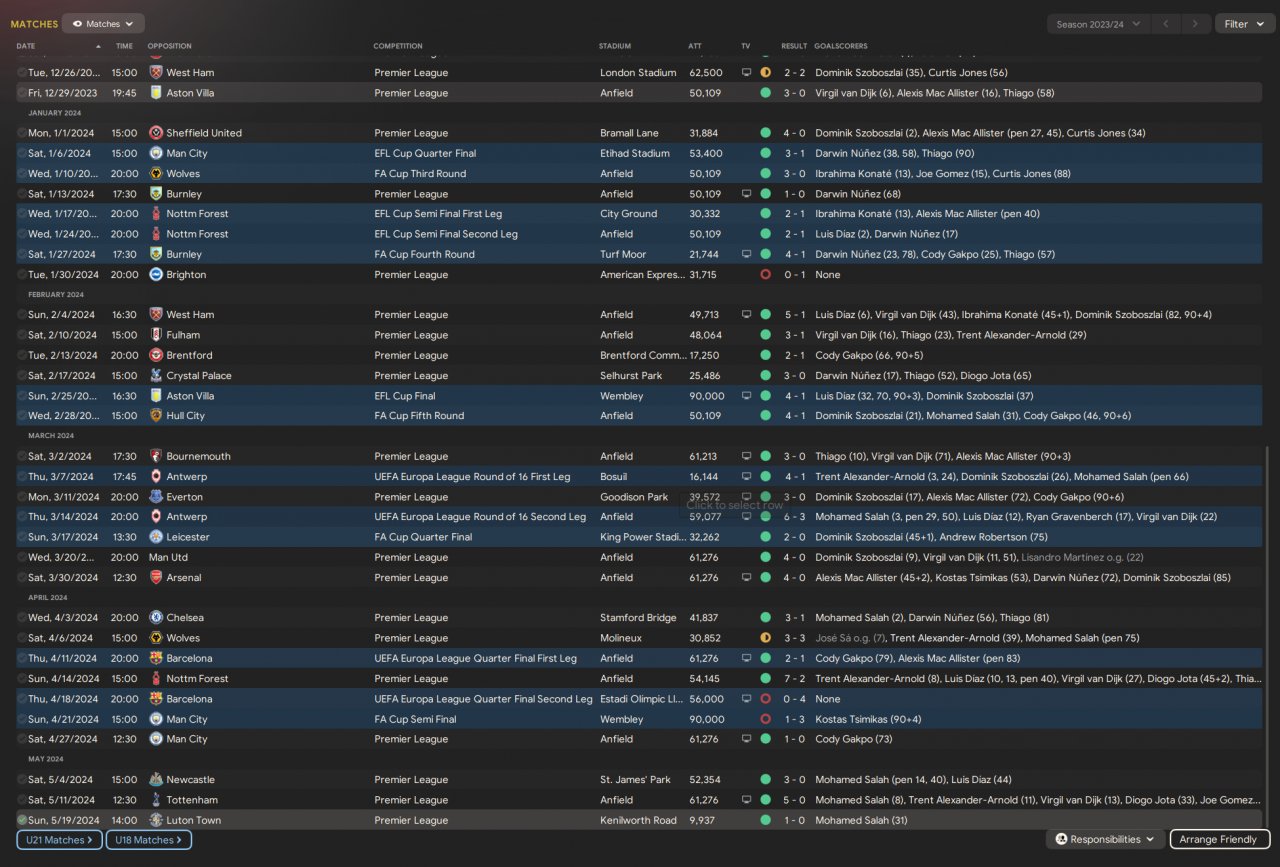Open the Crystal Palace club crest
This screenshot has width=1280, height=867.
pos(155,376)
